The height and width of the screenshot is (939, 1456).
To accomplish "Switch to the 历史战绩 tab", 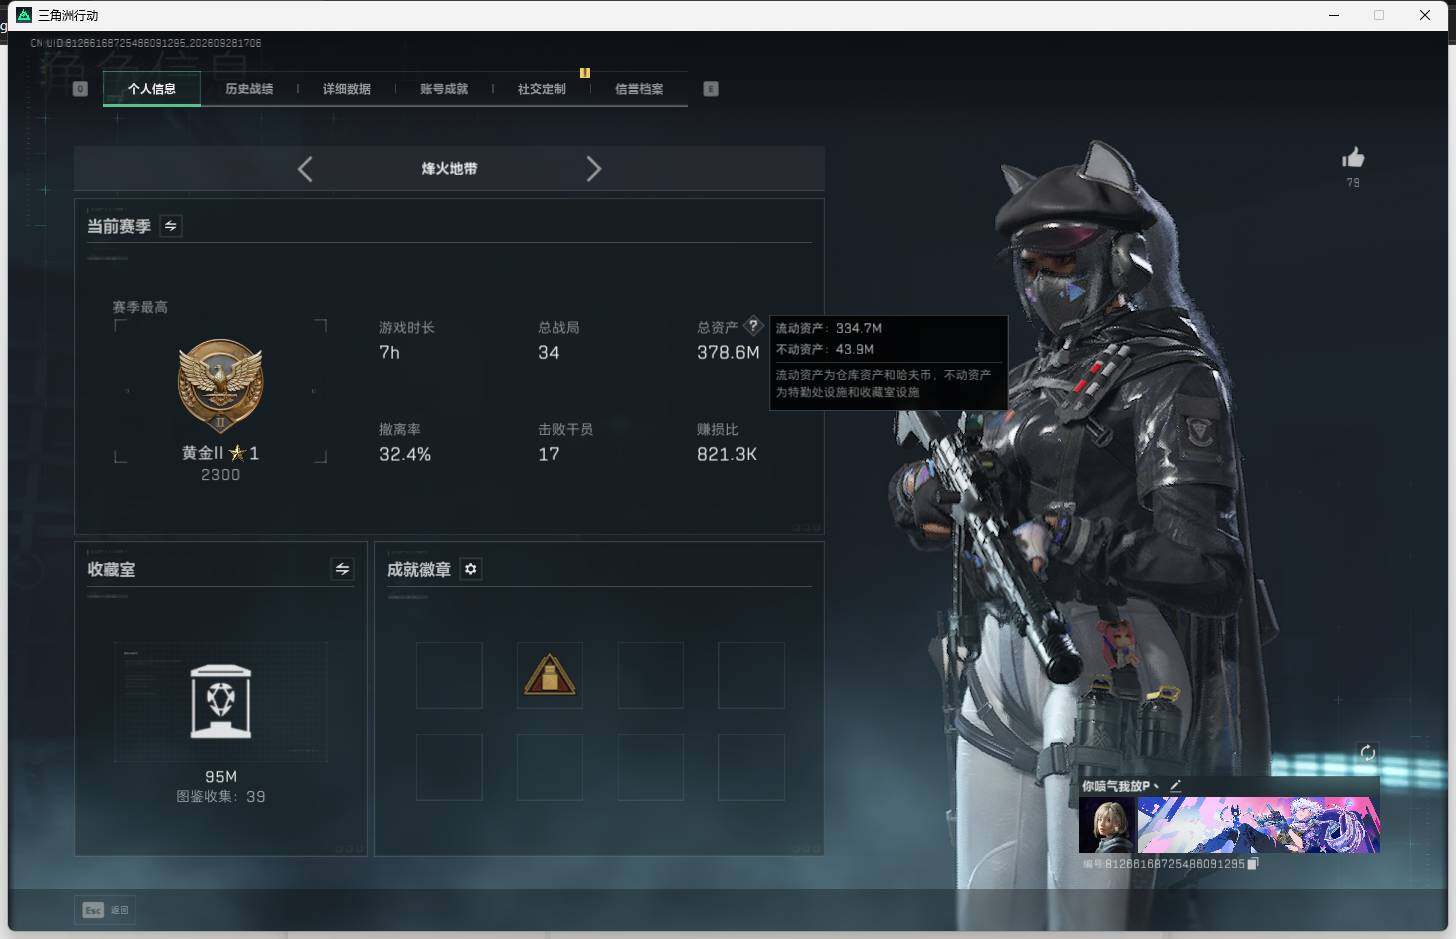I will click(x=249, y=89).
